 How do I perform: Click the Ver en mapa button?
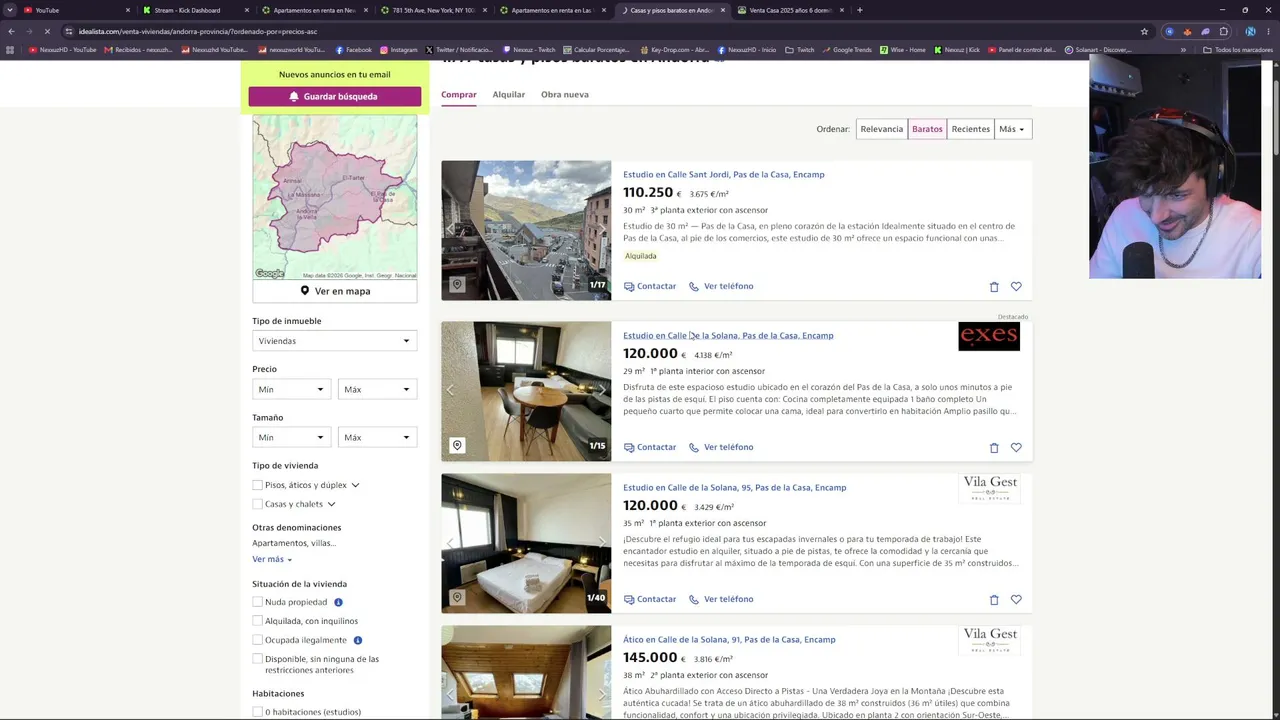tap(335, 291)
